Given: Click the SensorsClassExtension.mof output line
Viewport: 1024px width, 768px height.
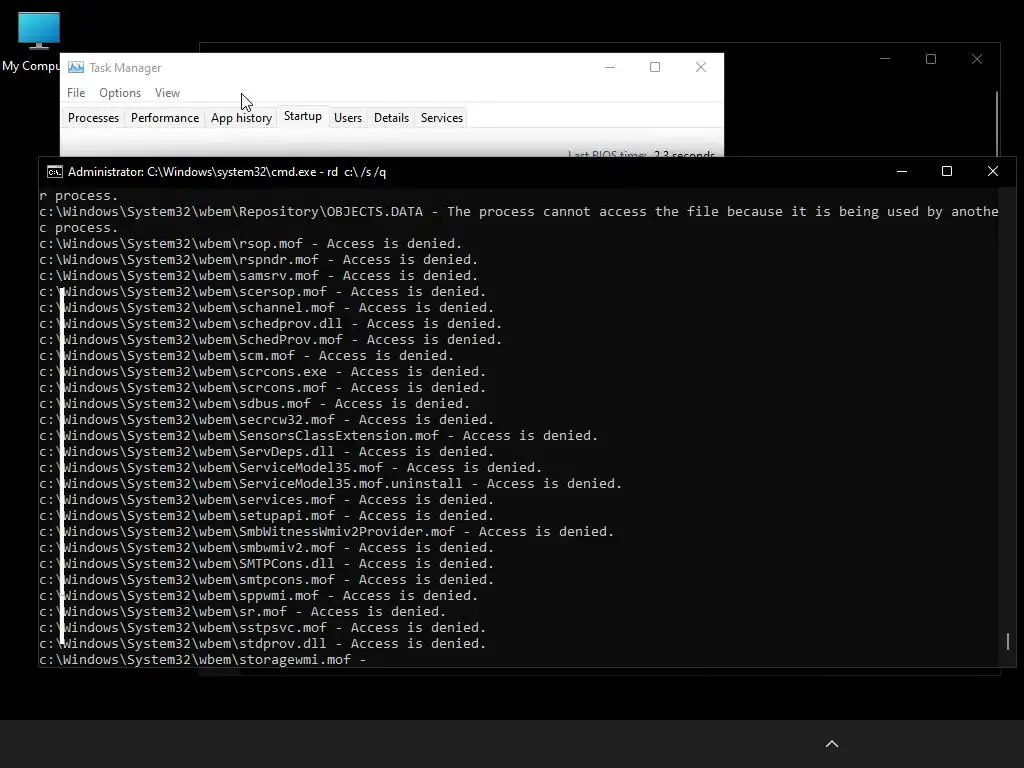Looking at the screenshot, I should [319, 436].
